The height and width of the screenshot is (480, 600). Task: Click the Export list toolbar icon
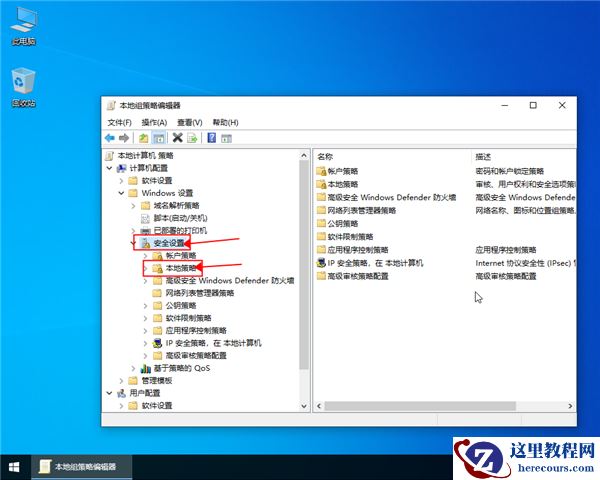pyautogui.click(x=192, y=138)
